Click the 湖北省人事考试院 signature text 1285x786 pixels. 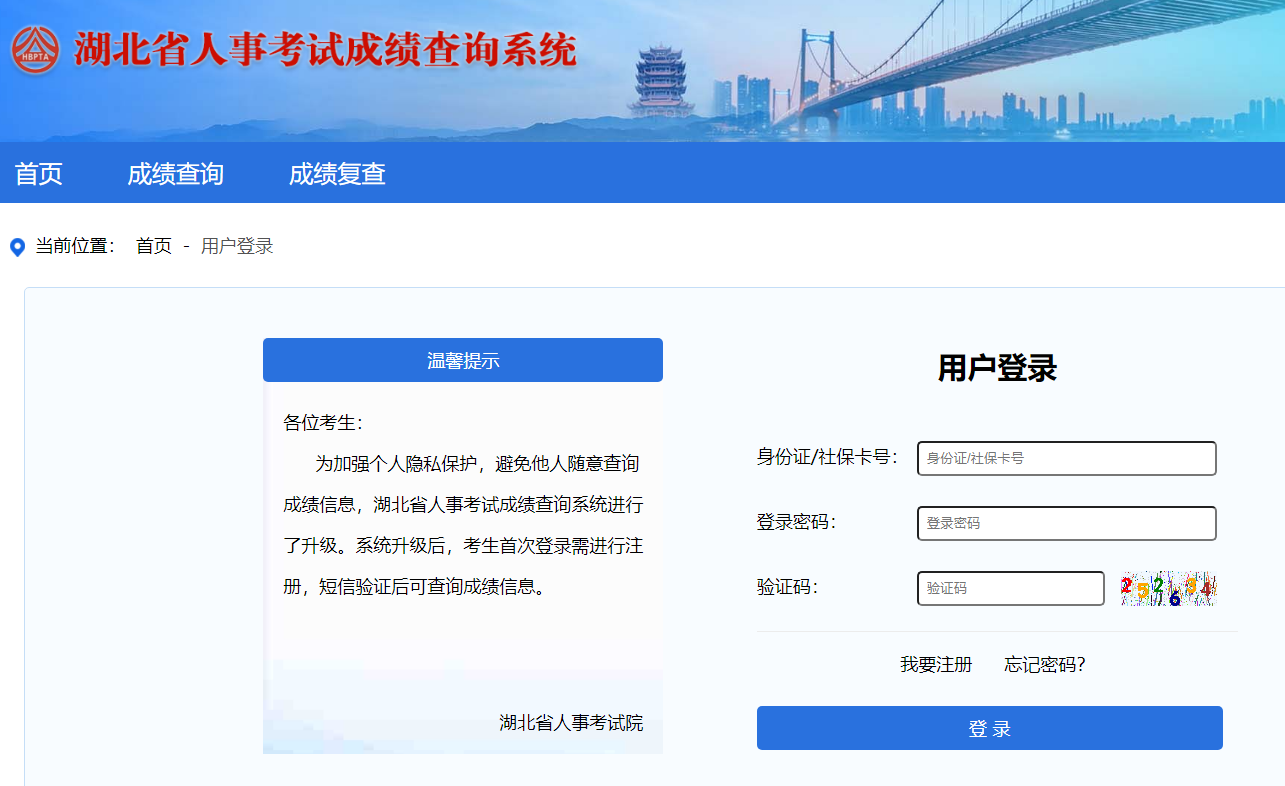[571, 722]
